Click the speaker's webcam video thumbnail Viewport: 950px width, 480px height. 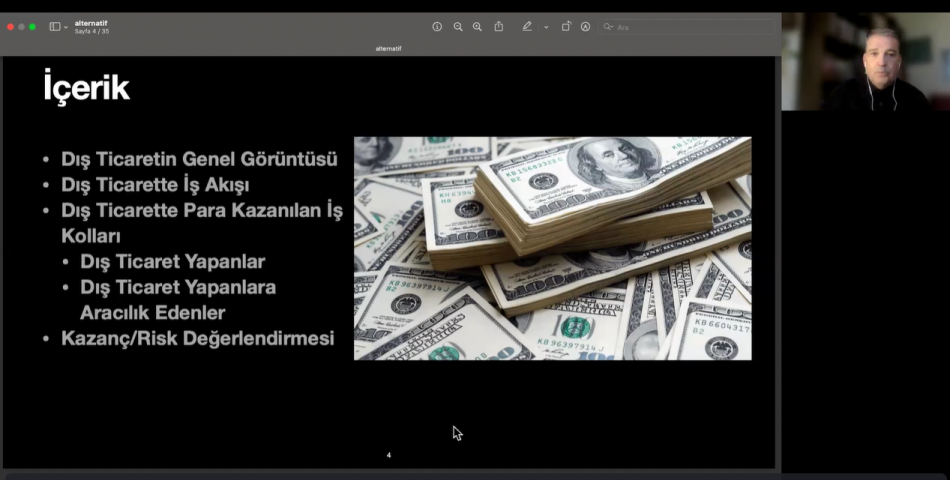coord(865,62)
